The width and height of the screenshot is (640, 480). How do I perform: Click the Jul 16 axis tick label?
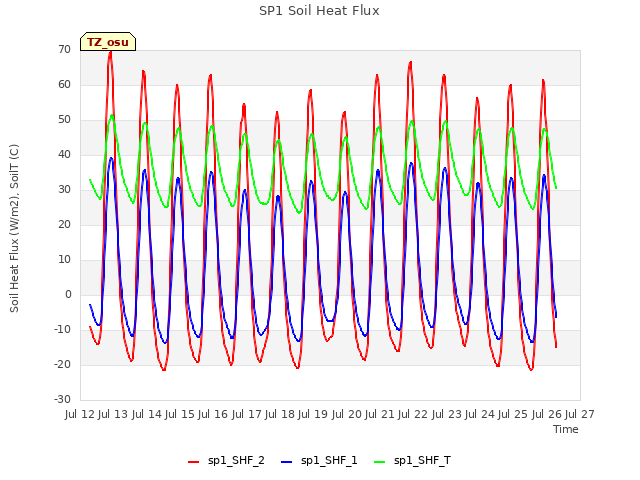point(213,414)
